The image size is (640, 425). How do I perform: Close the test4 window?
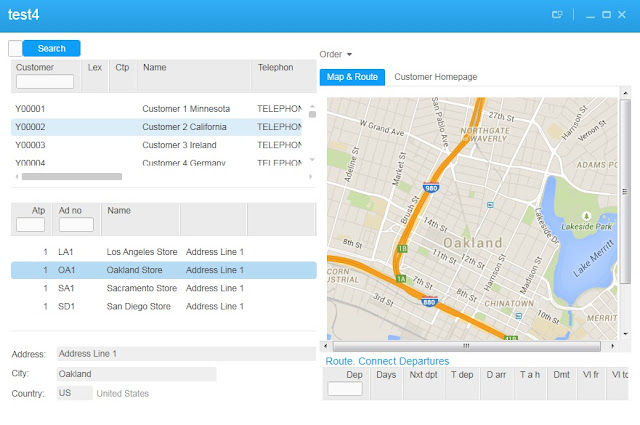pos(622,15)
